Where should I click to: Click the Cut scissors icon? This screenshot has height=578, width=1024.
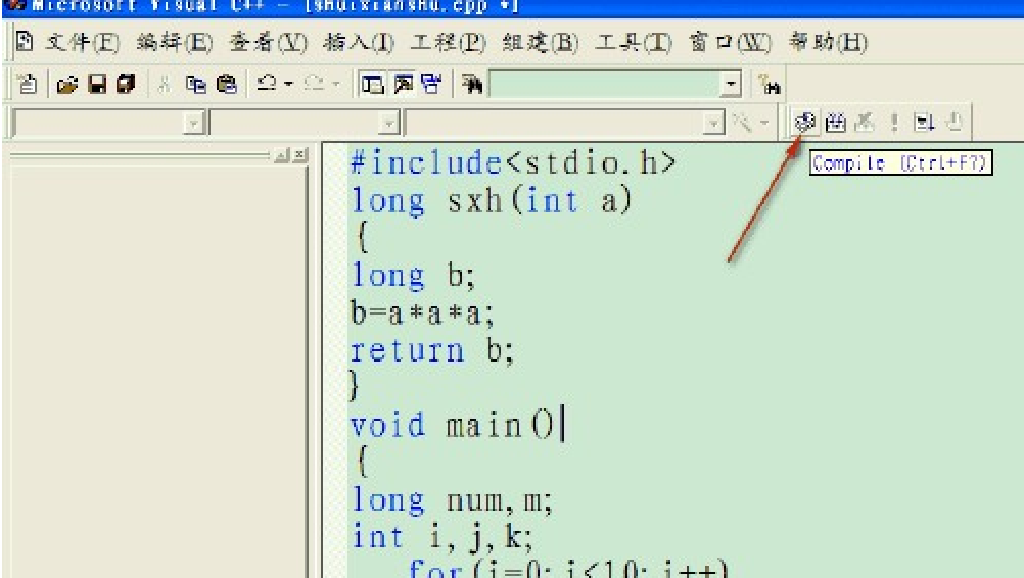click(x=164, y=84)
